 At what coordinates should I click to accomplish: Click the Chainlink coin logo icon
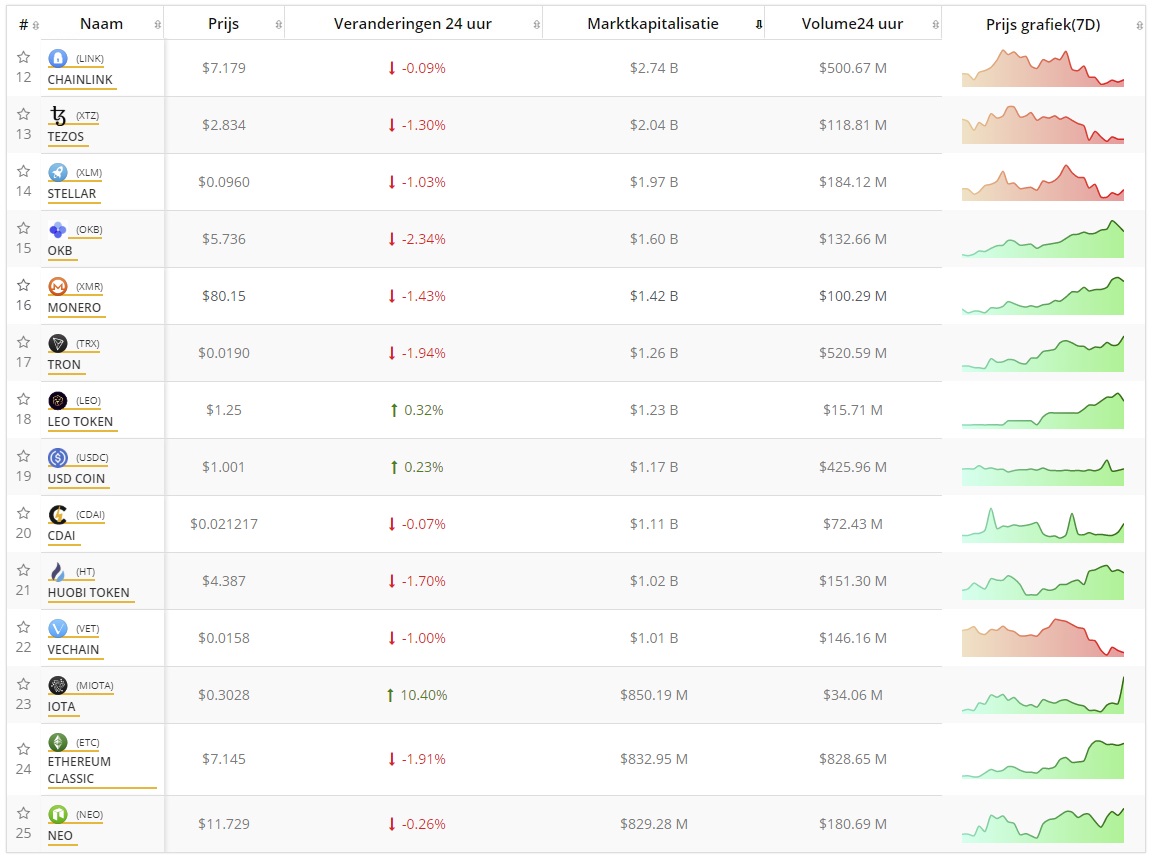(57, 59)
